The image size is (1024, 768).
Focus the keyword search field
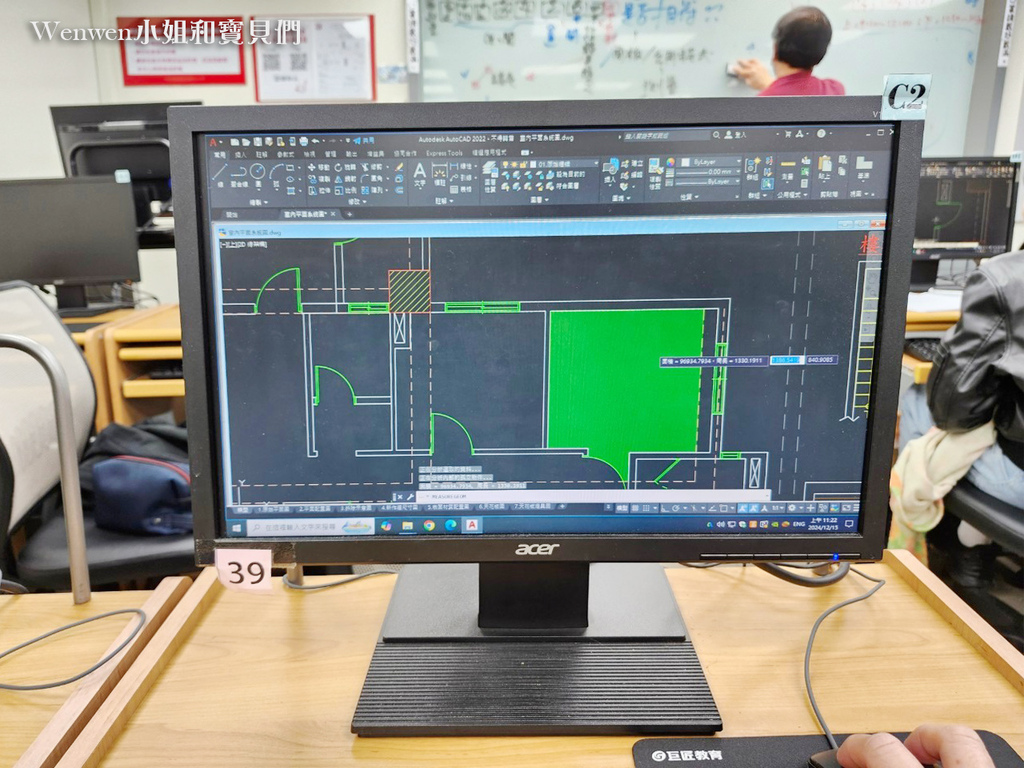667,136
